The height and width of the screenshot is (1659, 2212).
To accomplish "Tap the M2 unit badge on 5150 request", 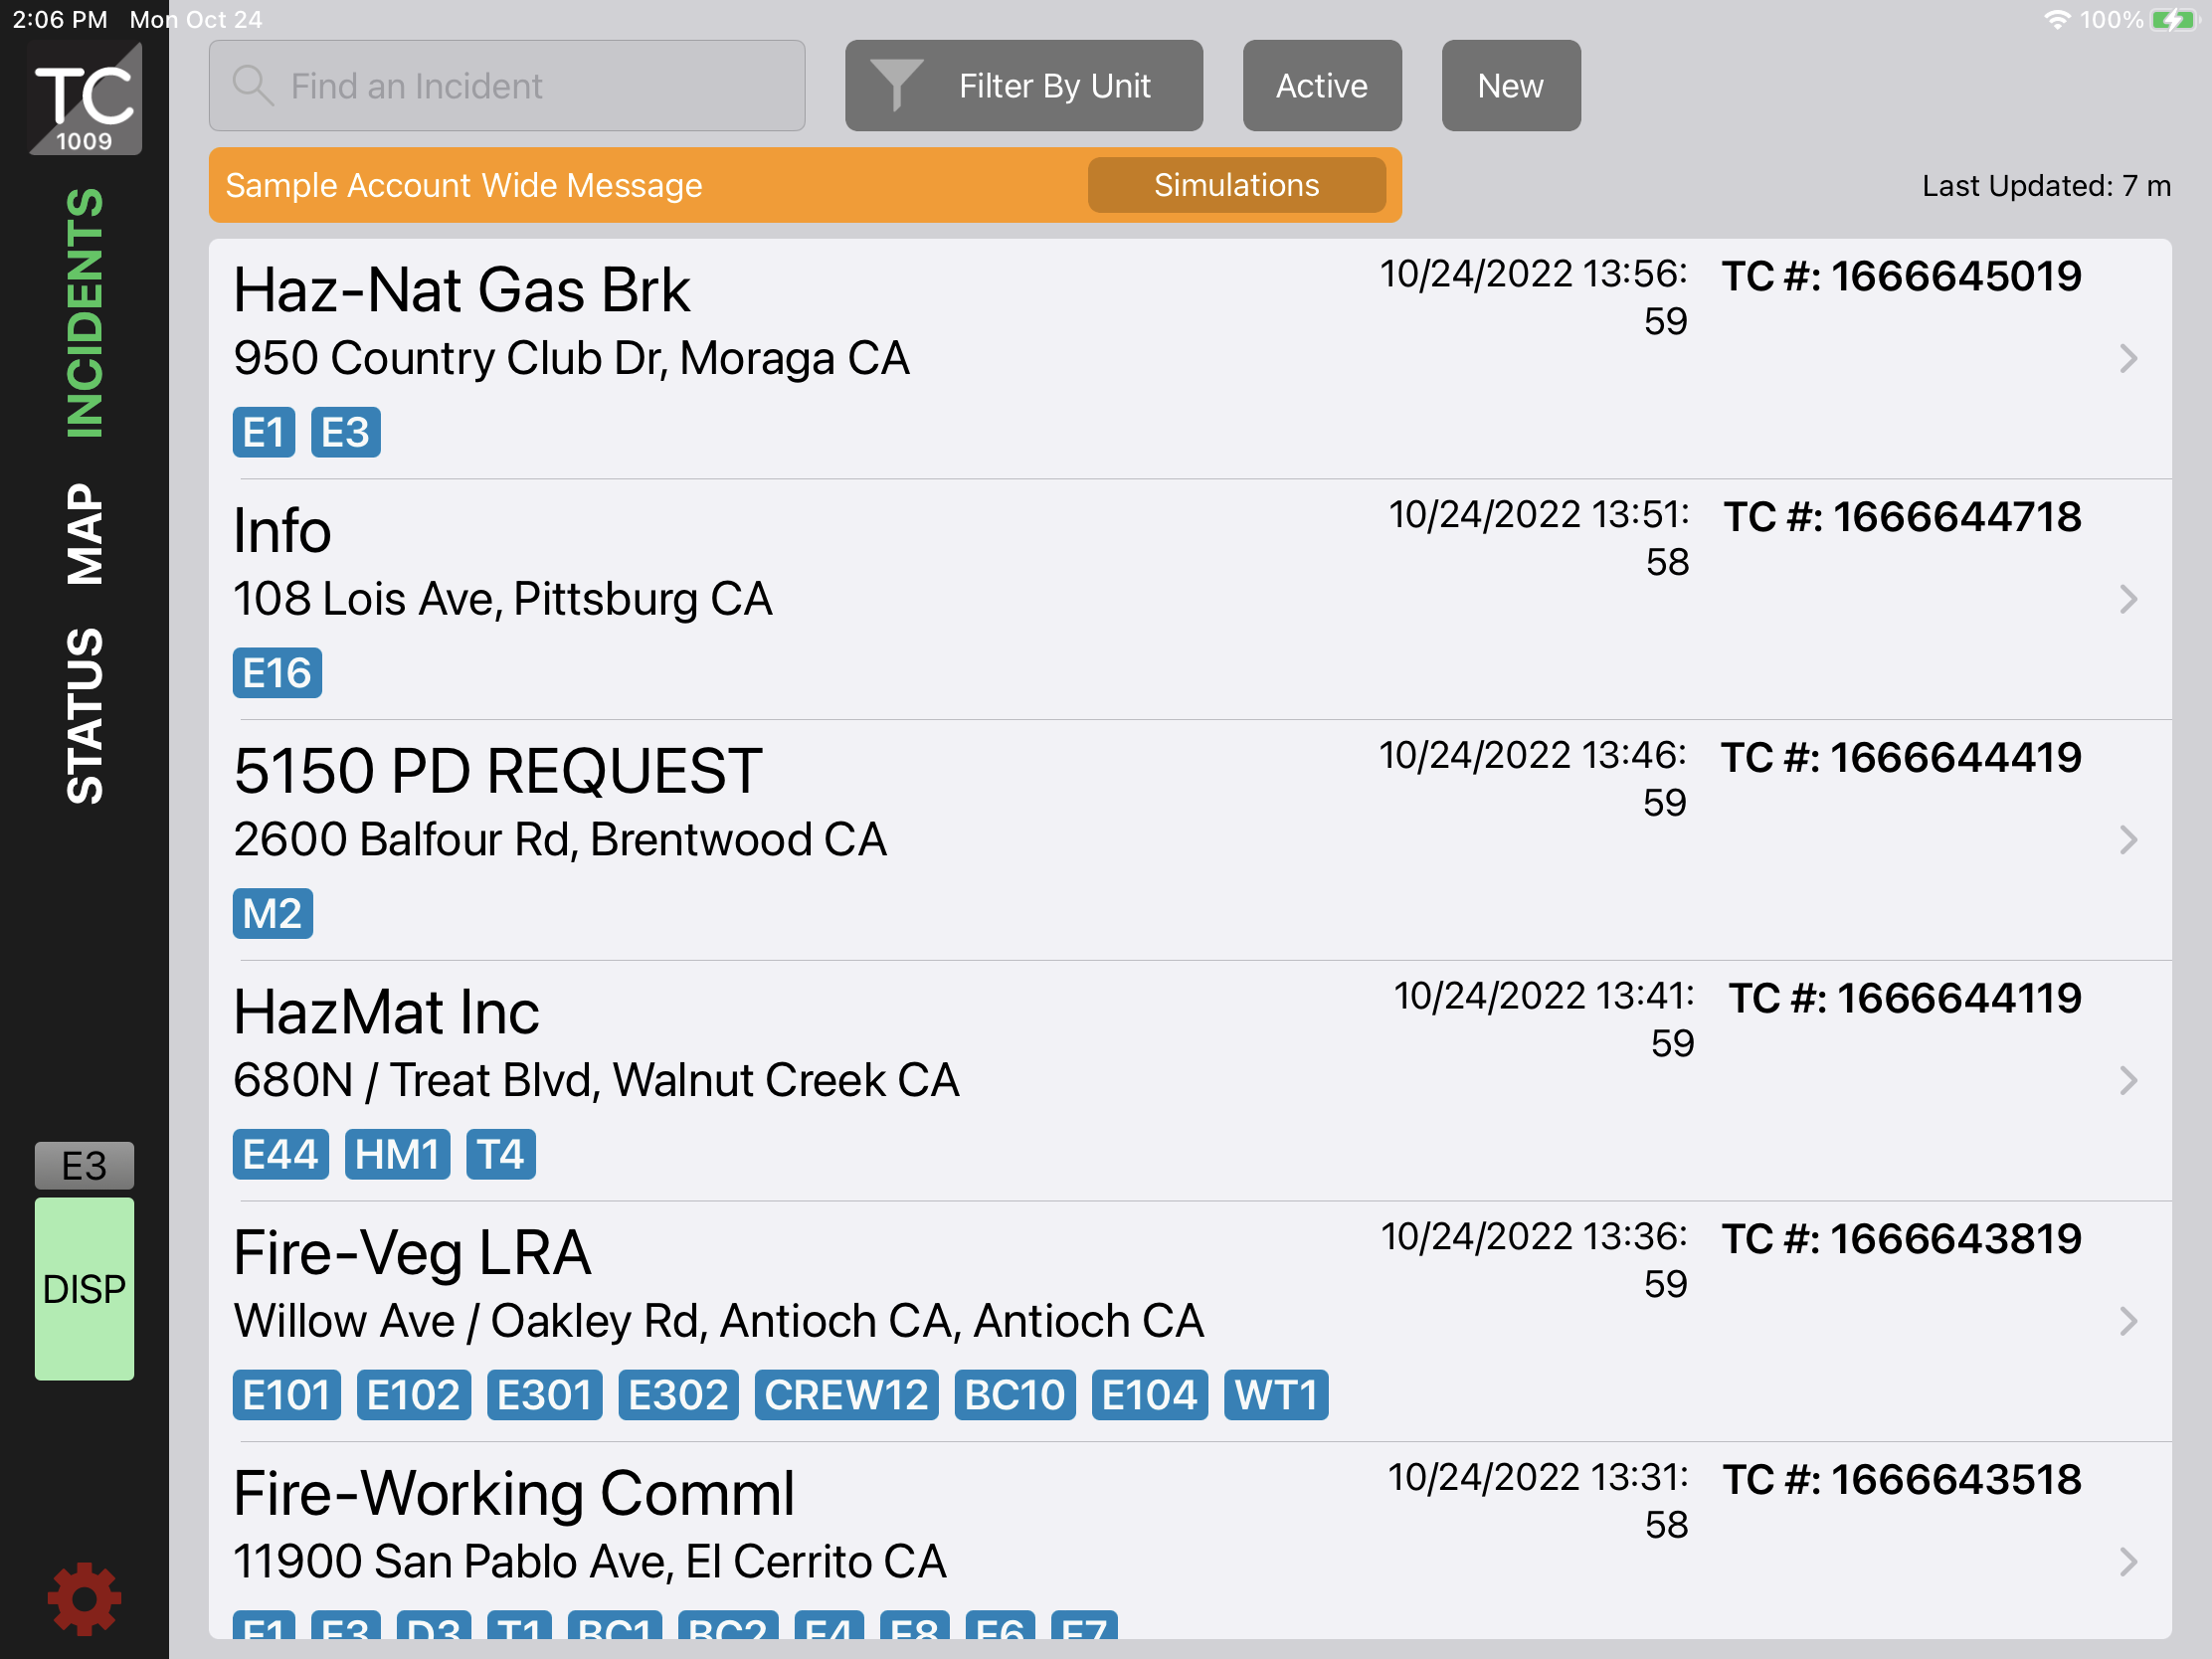I will (x=272, y=914).
